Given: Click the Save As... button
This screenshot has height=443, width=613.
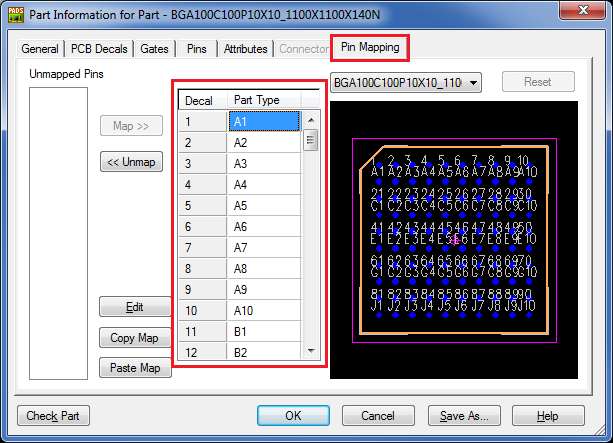Looking at the screenshot, I should pos(464,416).
